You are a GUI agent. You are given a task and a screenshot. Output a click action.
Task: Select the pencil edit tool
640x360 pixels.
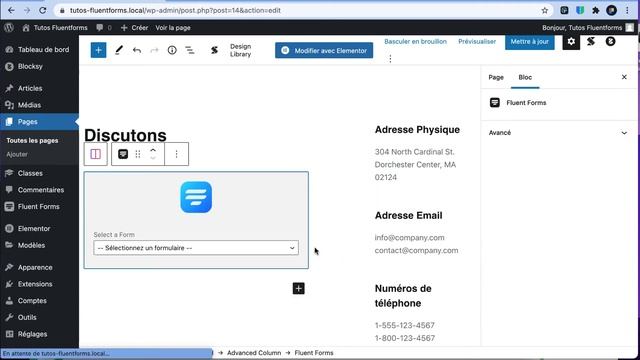point(119,50)
